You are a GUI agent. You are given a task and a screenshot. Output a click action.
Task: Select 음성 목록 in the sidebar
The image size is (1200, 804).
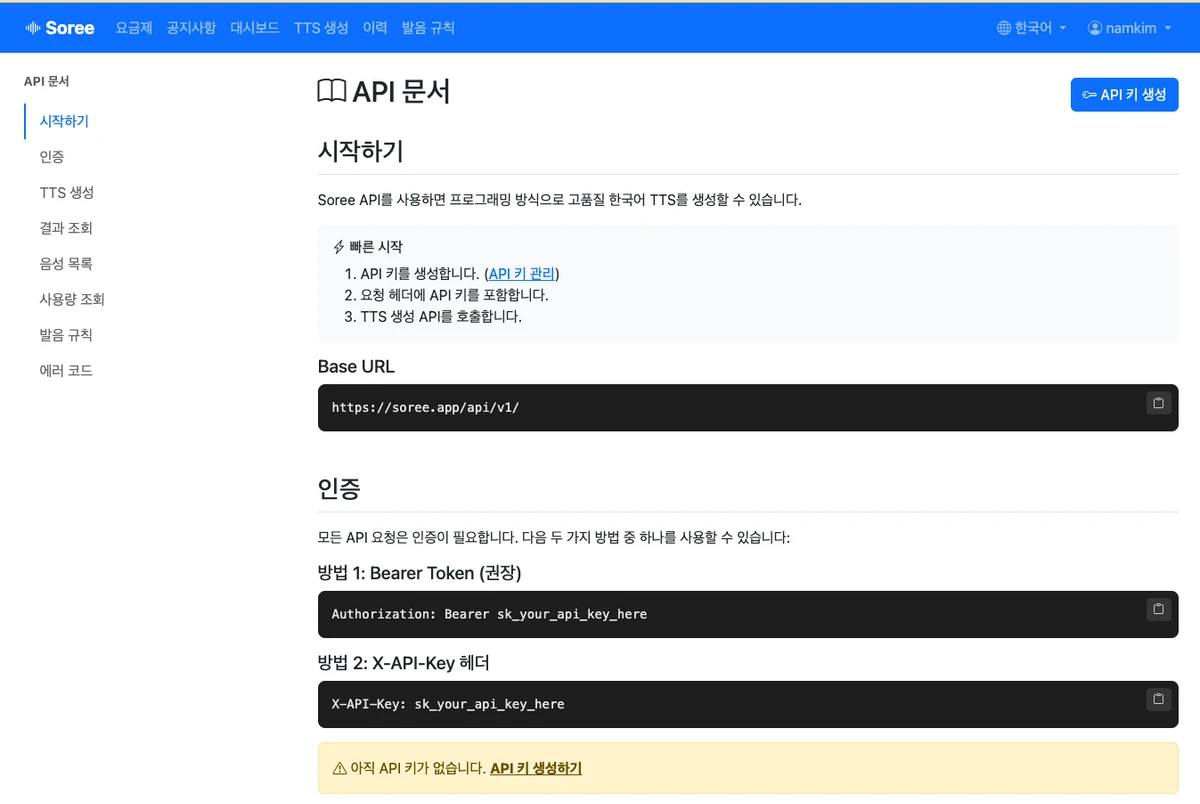pyautogui.click(x=66, y=264)
